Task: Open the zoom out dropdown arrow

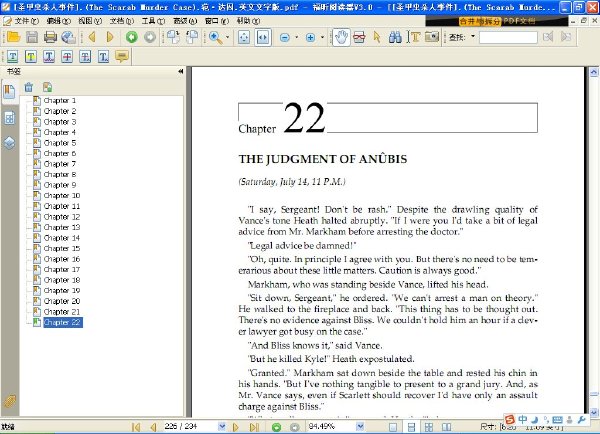Action: 297,37
